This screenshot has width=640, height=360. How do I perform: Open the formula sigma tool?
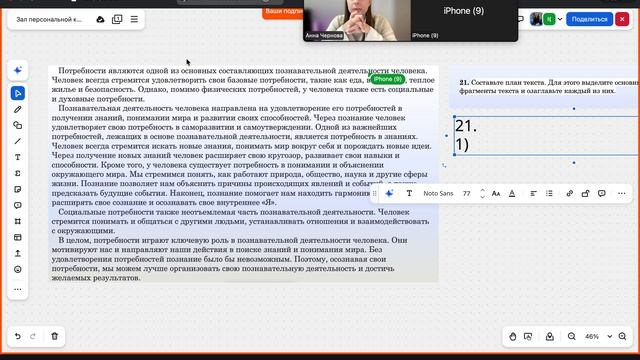(18, 173)
